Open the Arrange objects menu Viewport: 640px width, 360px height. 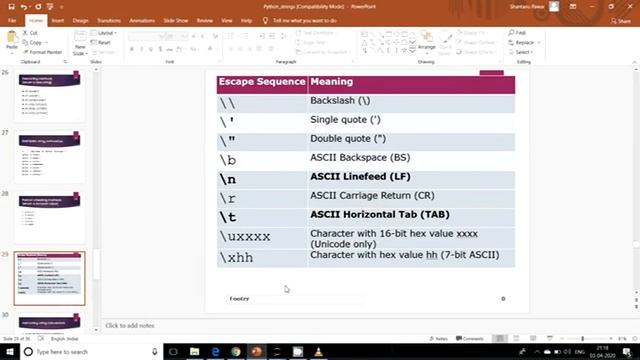(x=427, y=42)
